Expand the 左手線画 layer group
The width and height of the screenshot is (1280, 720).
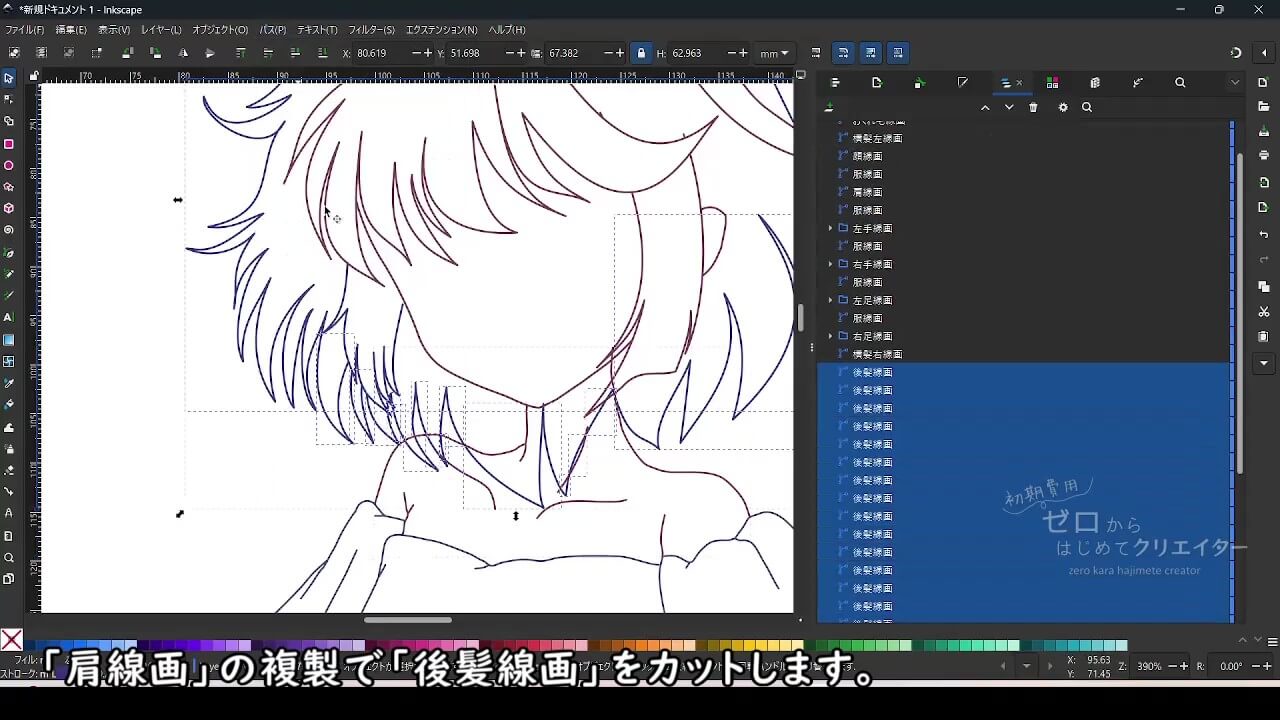(830, 229)
